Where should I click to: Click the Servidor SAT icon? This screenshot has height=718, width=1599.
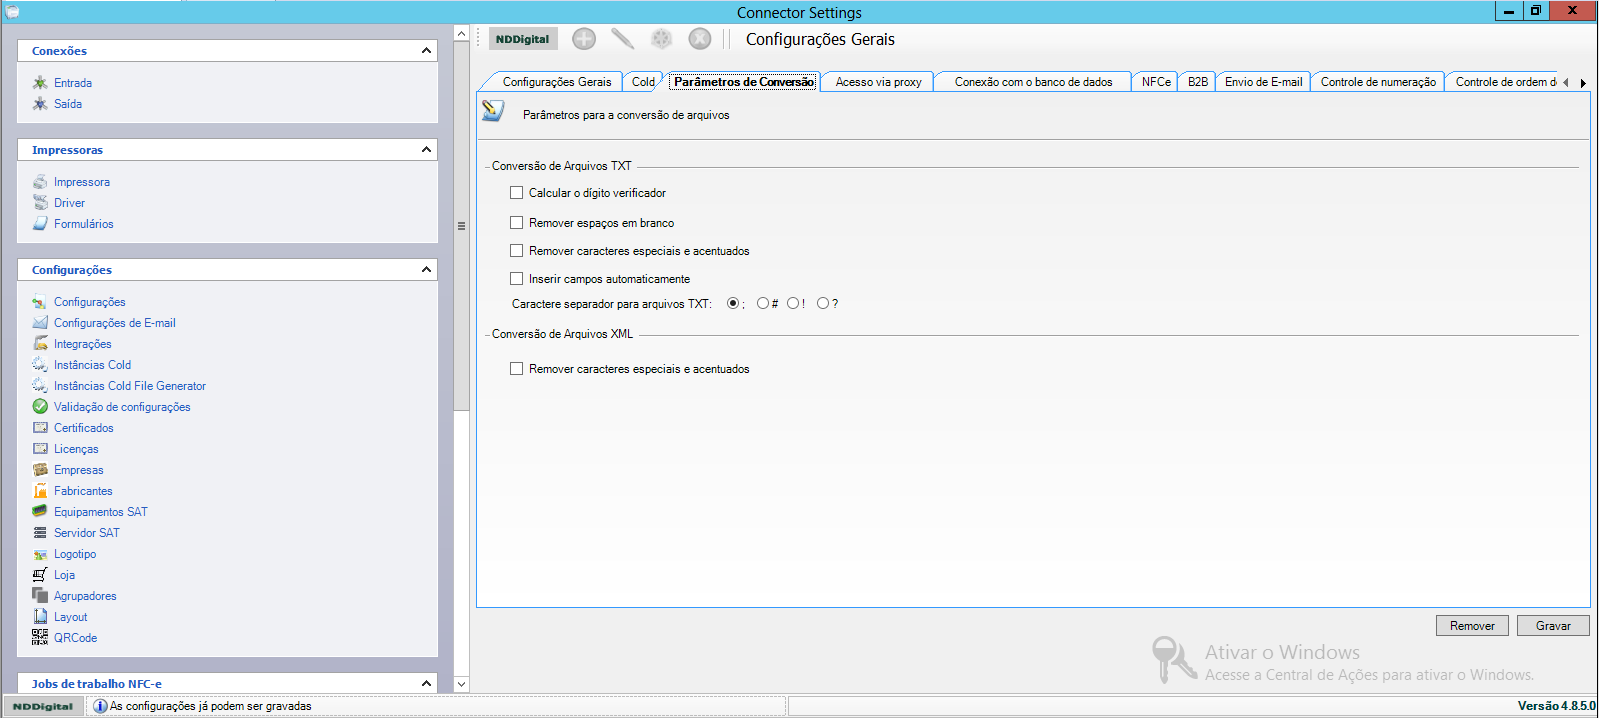pyautogui.click(x=40, y=533)
